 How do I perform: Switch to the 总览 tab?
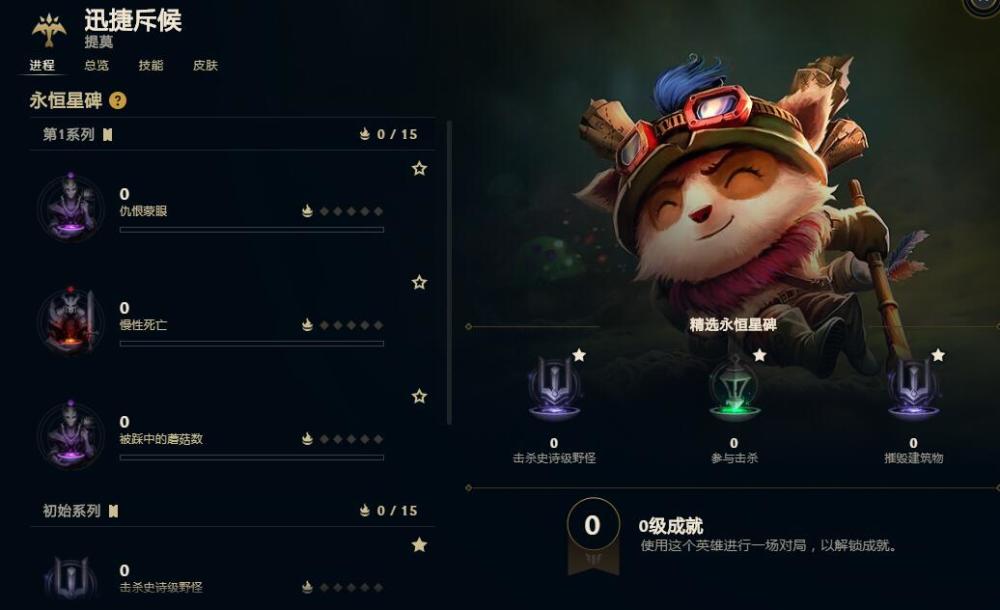(x=96, y=65)
